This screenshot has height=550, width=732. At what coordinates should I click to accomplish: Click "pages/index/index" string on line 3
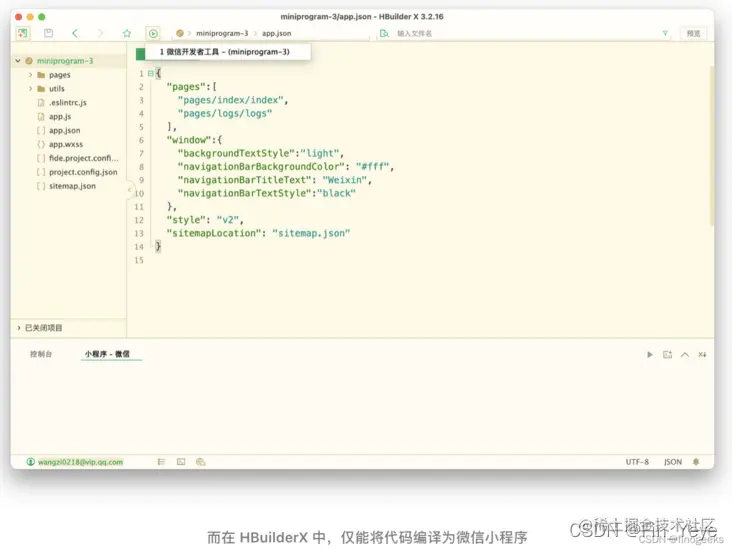tap(230, 100)
